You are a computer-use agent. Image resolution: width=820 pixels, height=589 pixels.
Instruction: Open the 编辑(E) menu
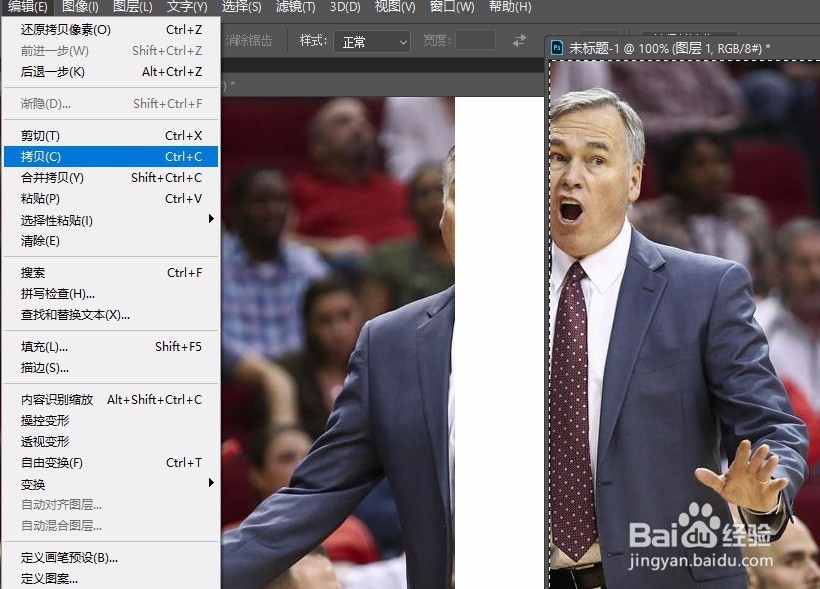[27, 7]
